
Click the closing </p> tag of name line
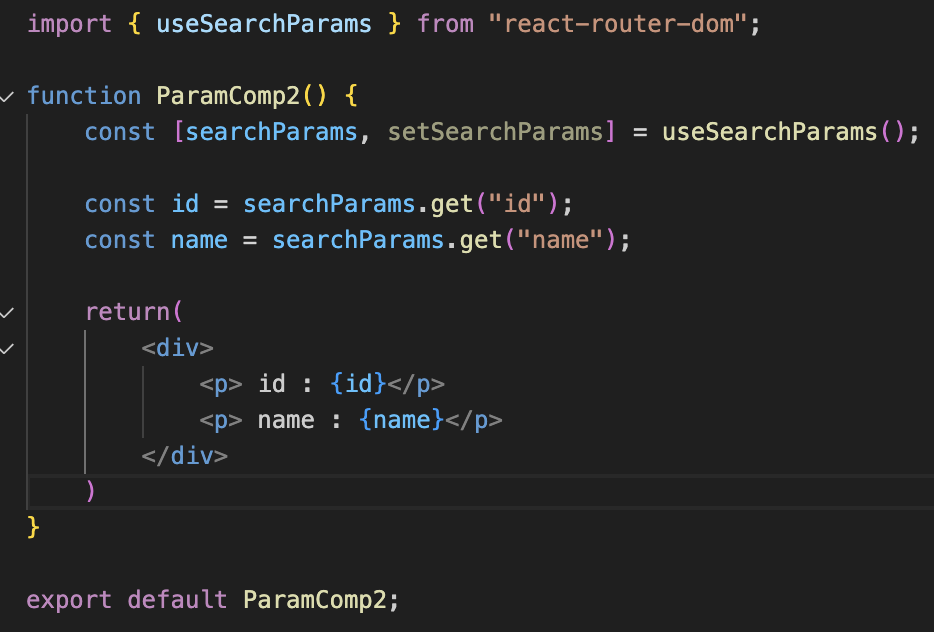474,421
